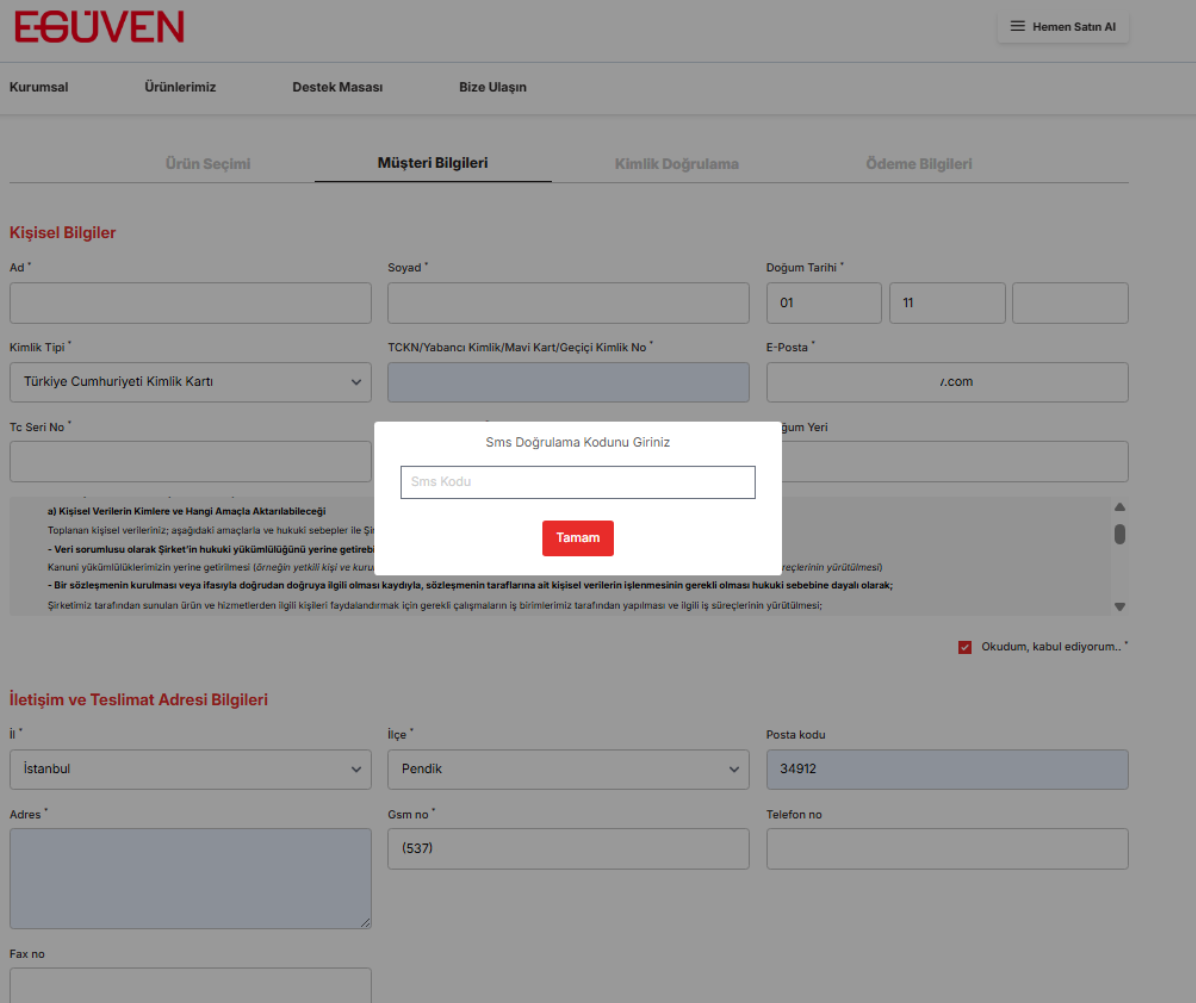Image resolution: width=1196 pixels, height=1003 pixels.
Task: Select Kurumsal in the navigation bar
Action: point(38,87)
